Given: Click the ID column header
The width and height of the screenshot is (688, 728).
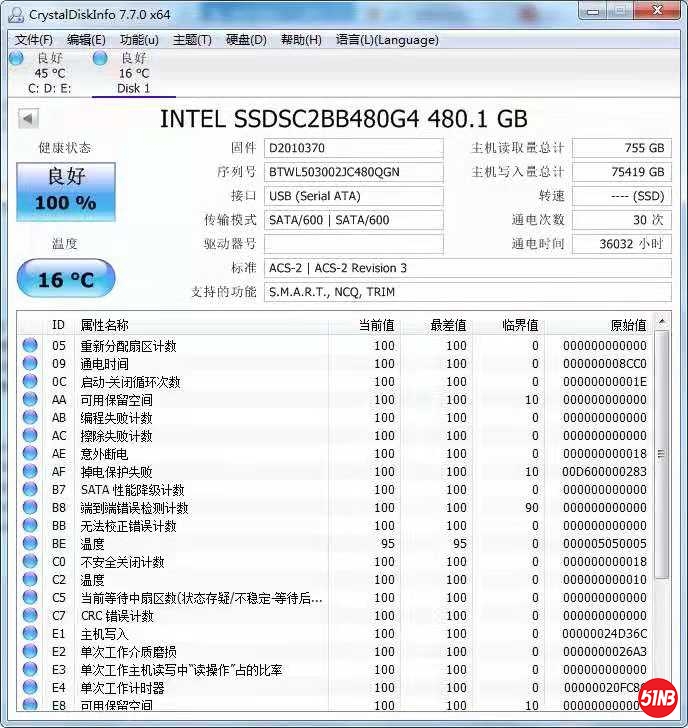Looking at the screenshot, I should (58, 325).
